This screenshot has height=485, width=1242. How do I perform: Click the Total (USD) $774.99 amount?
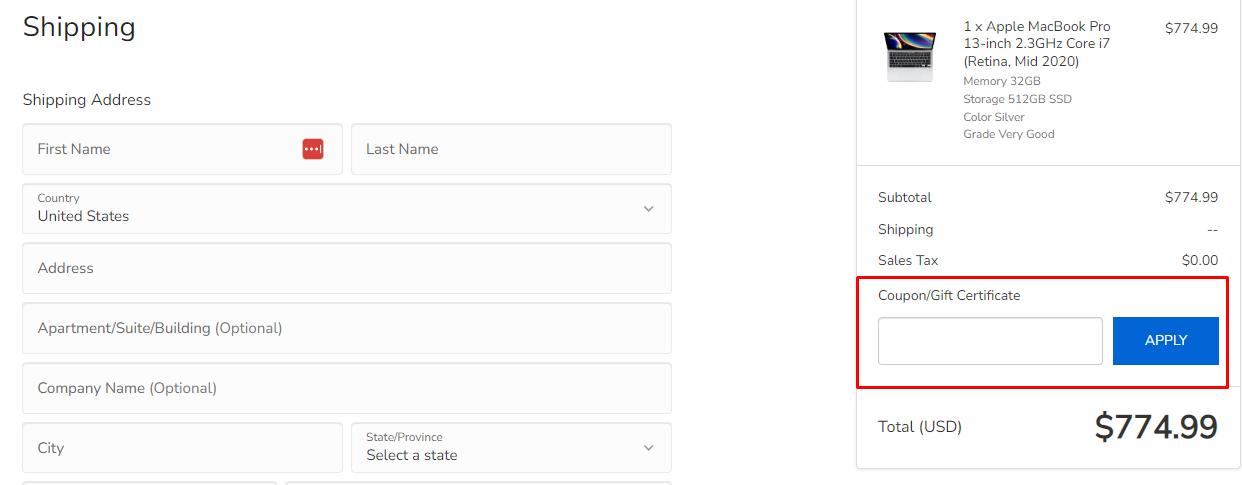(1156, 427)
